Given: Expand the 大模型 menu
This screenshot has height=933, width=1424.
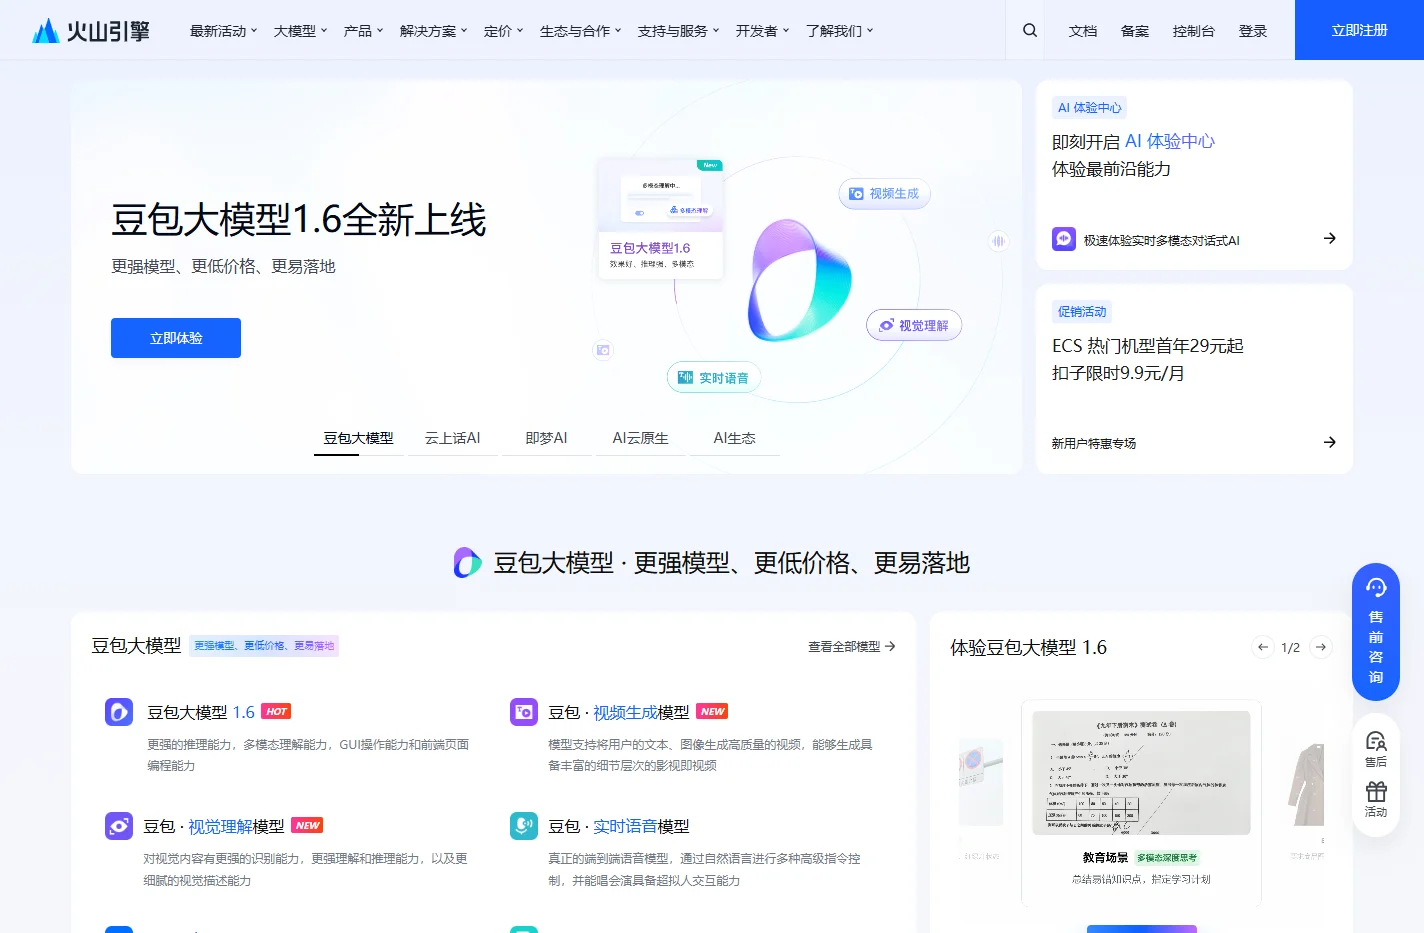Looking at the screenshot, I should click(301, 31).
